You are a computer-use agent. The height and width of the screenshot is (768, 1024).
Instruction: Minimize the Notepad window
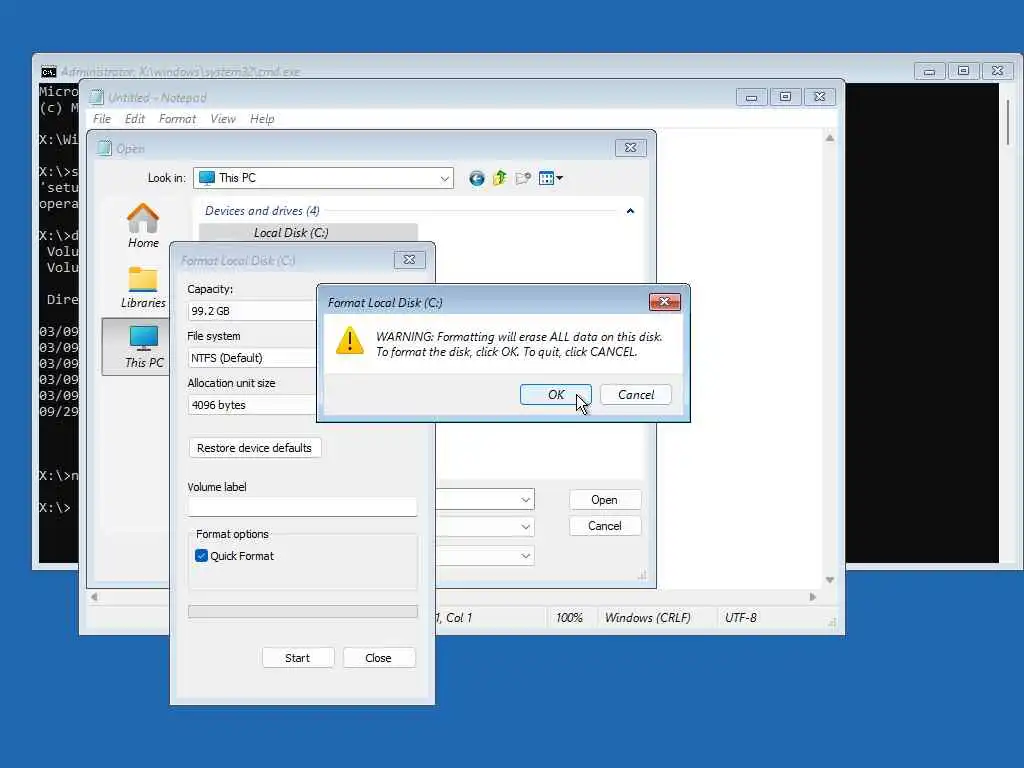(752, 97)
